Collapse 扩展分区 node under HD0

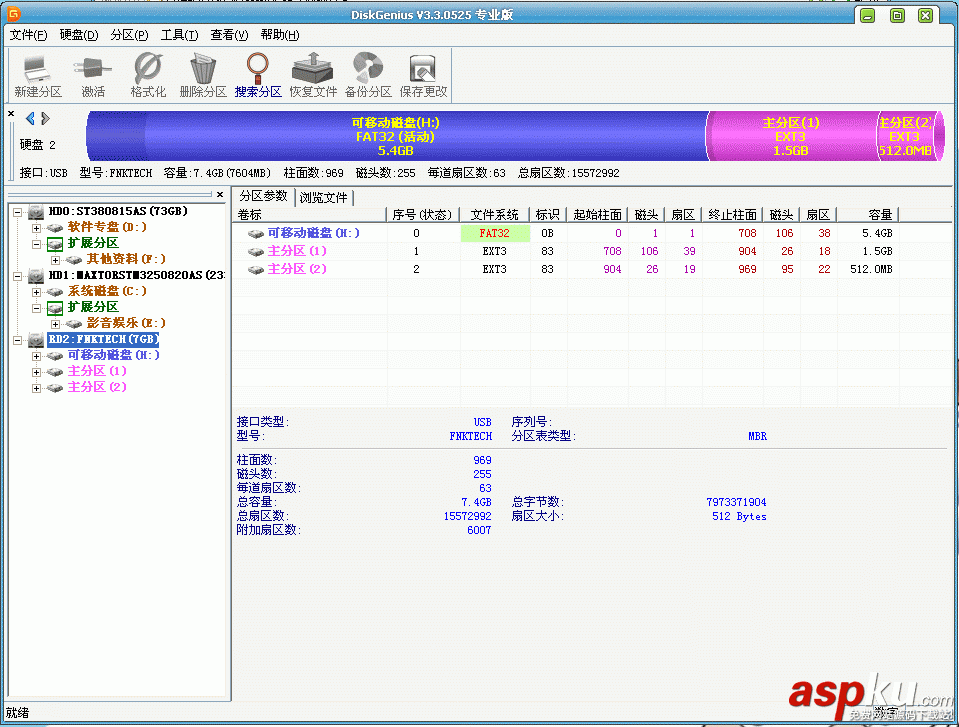coord(37,244)
